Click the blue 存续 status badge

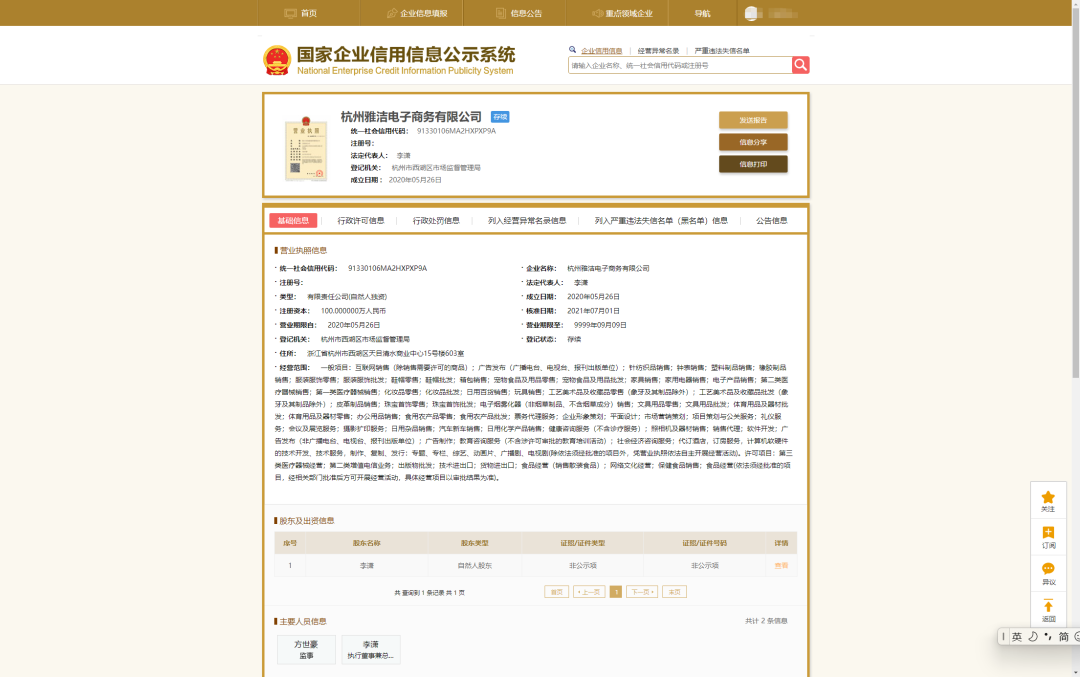(500, 117)
